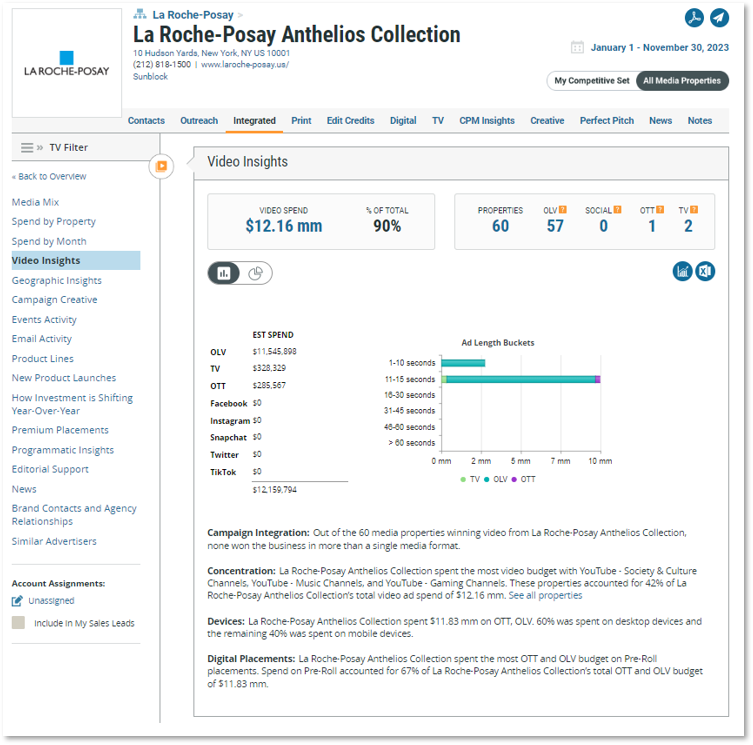The height and width of the screenshot is (745, 753).
Task: Open Product Lines in sidebar
Action: point(43,359)
